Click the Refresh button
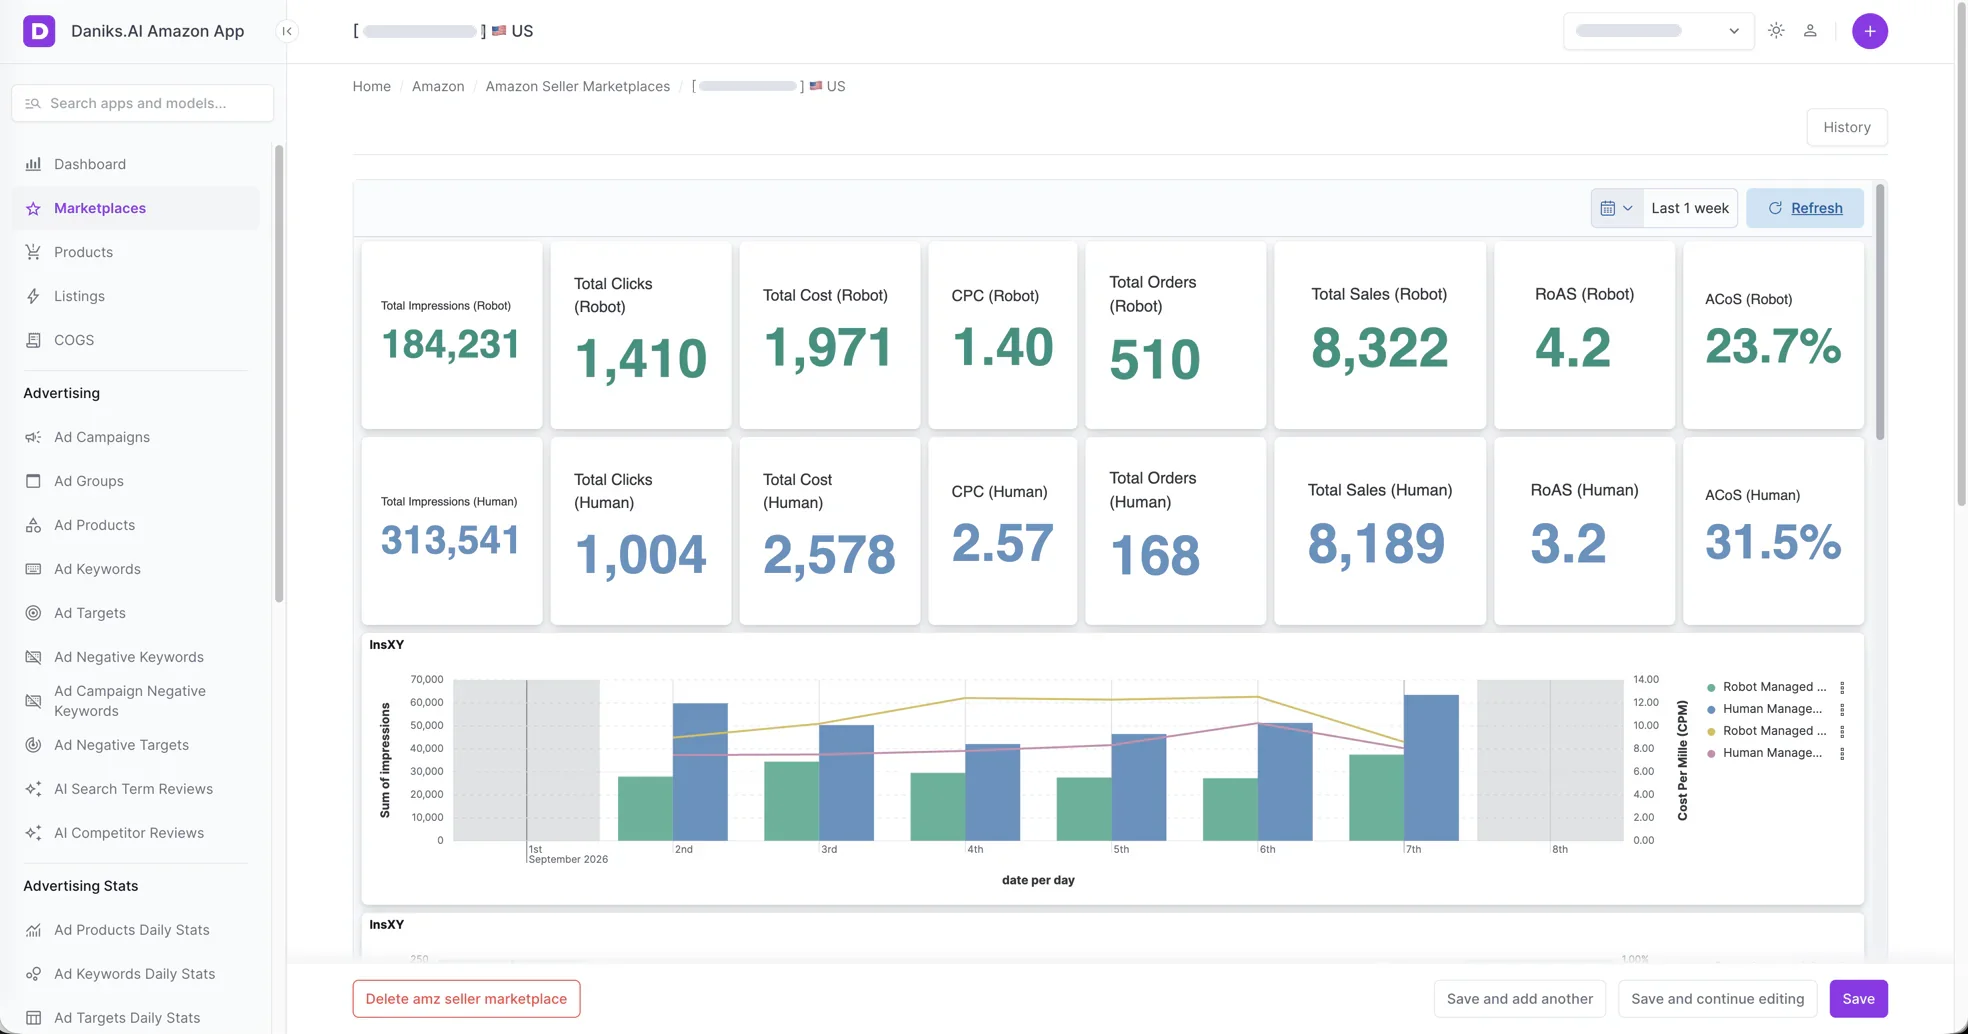This screenshot has height=1034, width=1968. [1805, 208]
